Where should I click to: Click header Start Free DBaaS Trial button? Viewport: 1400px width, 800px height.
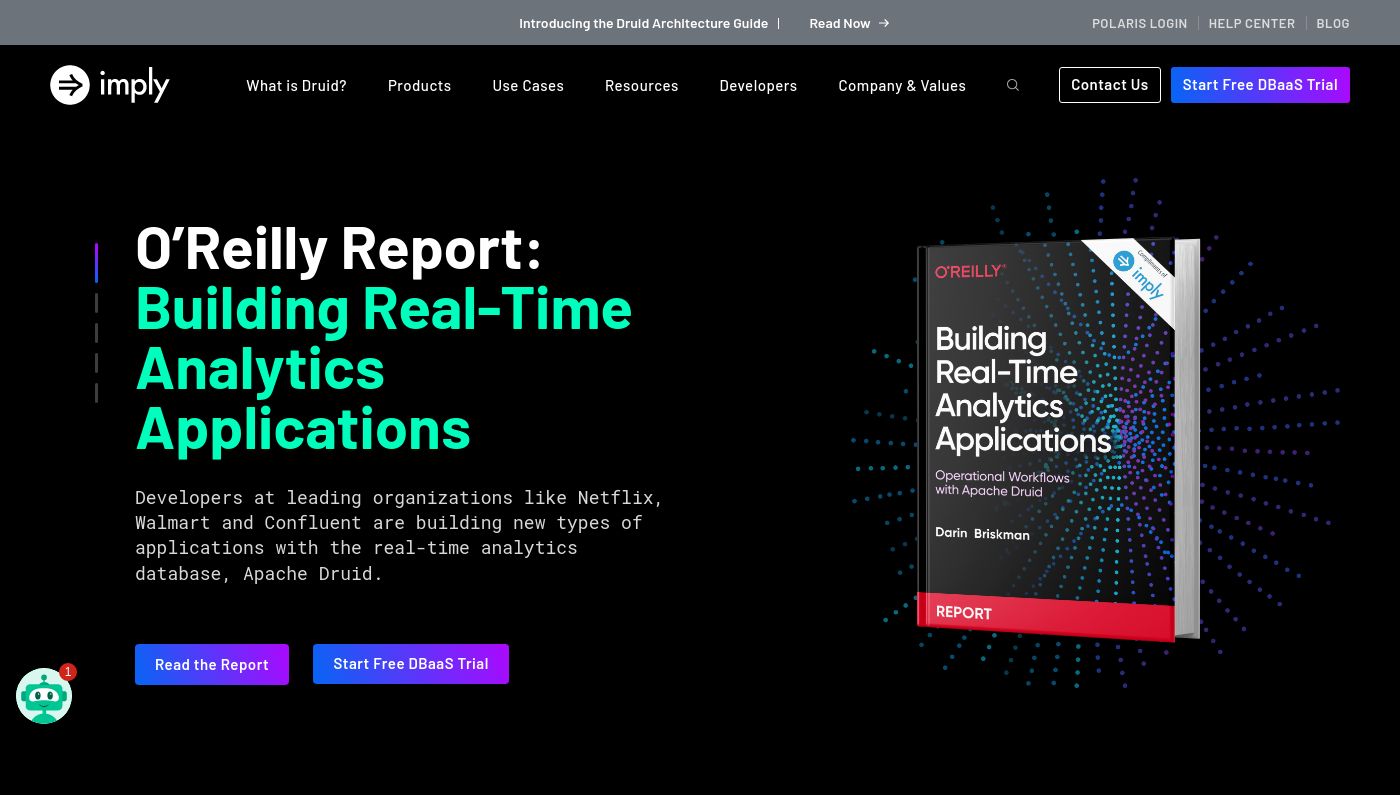[1260, 85]
